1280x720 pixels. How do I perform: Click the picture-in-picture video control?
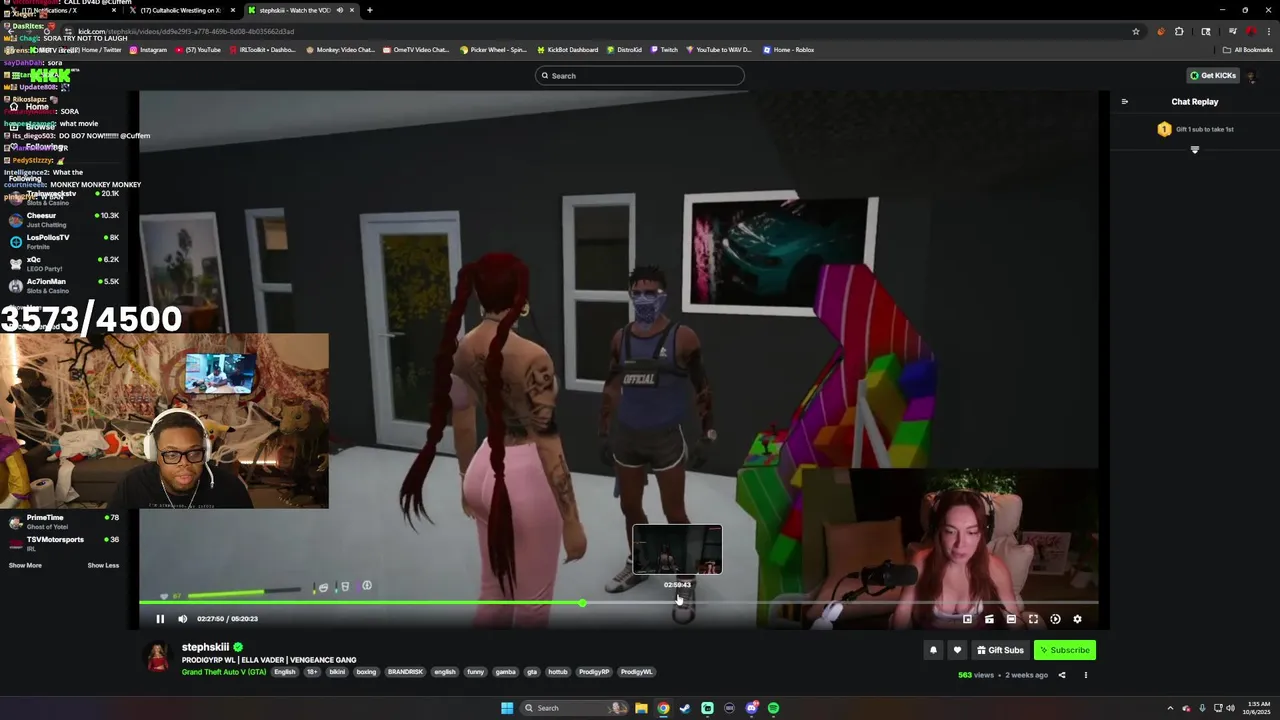(967, 619)
